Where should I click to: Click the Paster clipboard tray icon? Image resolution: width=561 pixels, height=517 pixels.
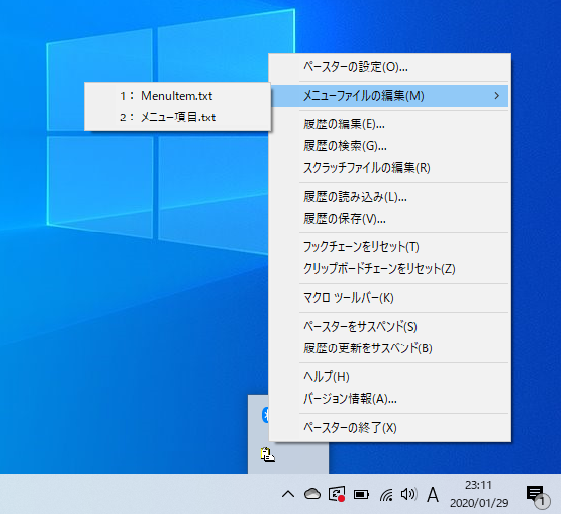tap(267, 455)
